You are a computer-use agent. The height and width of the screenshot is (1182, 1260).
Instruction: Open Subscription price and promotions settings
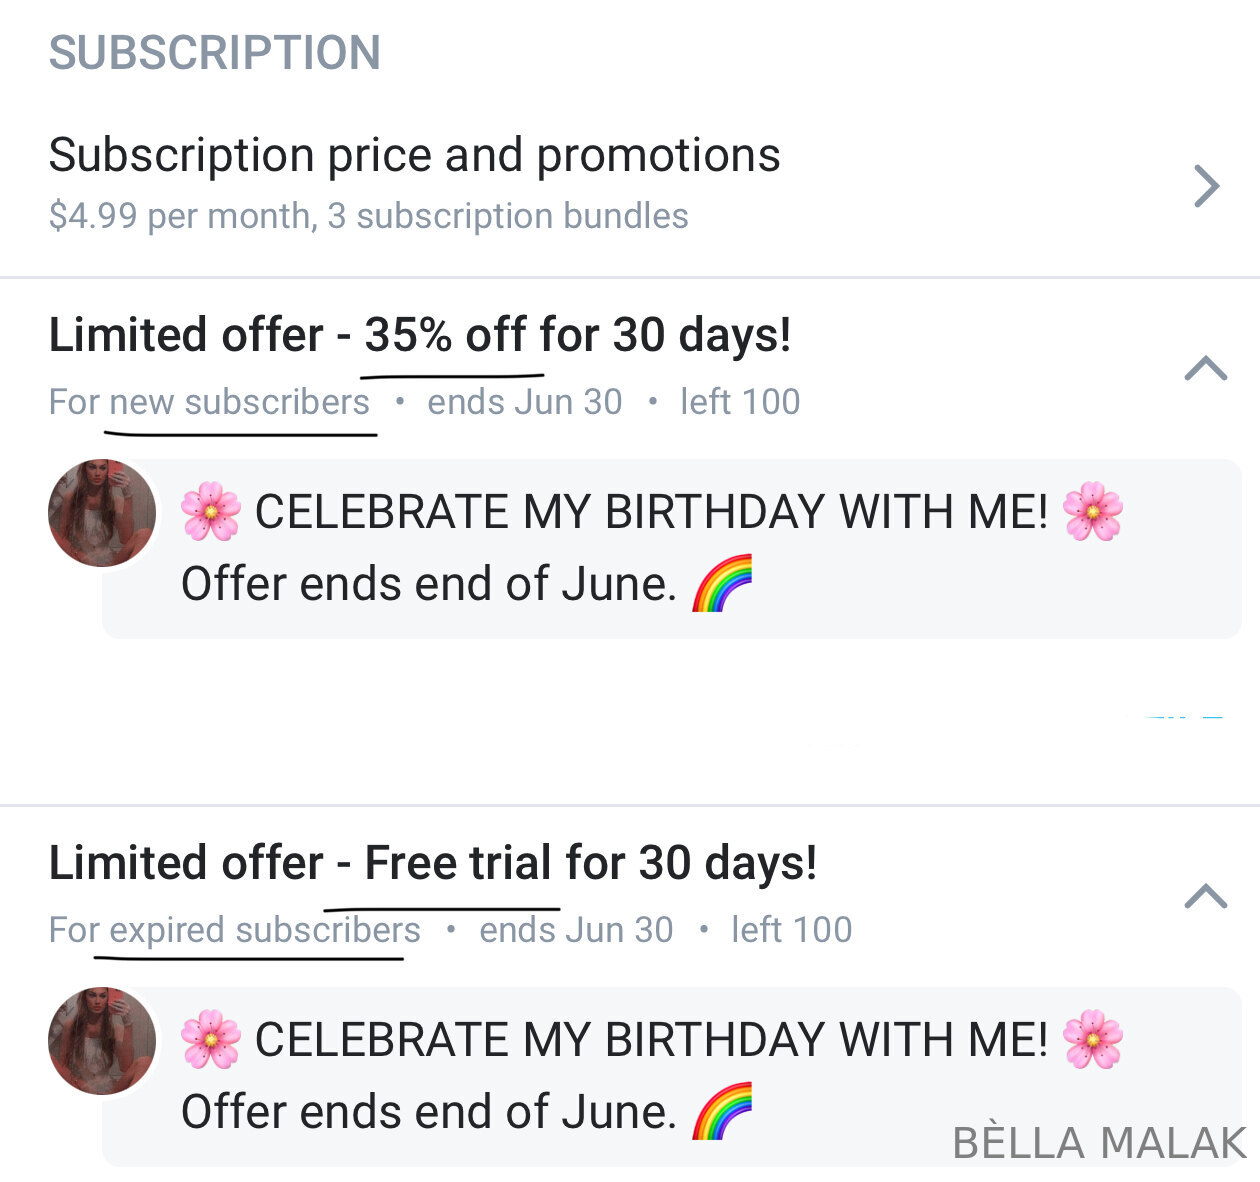click(414, 156)
